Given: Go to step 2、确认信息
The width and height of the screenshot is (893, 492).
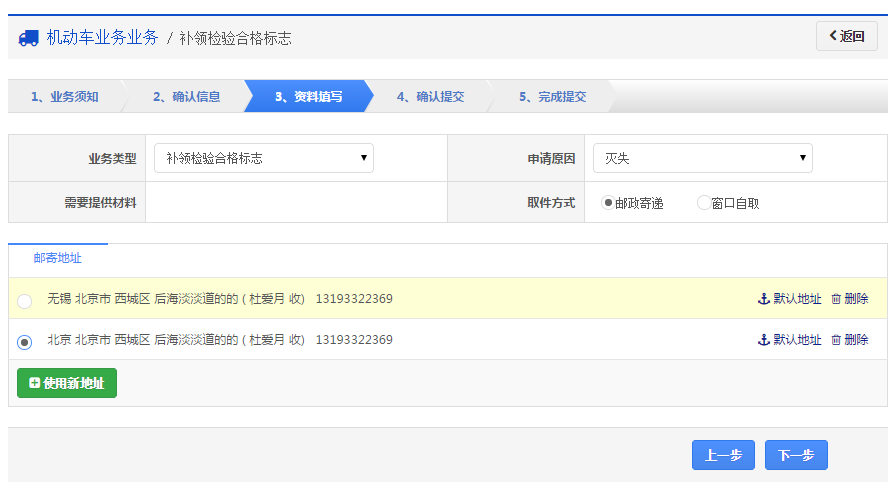Looking at the screenshot, I should pyautogui.click(x=186, y=97).
